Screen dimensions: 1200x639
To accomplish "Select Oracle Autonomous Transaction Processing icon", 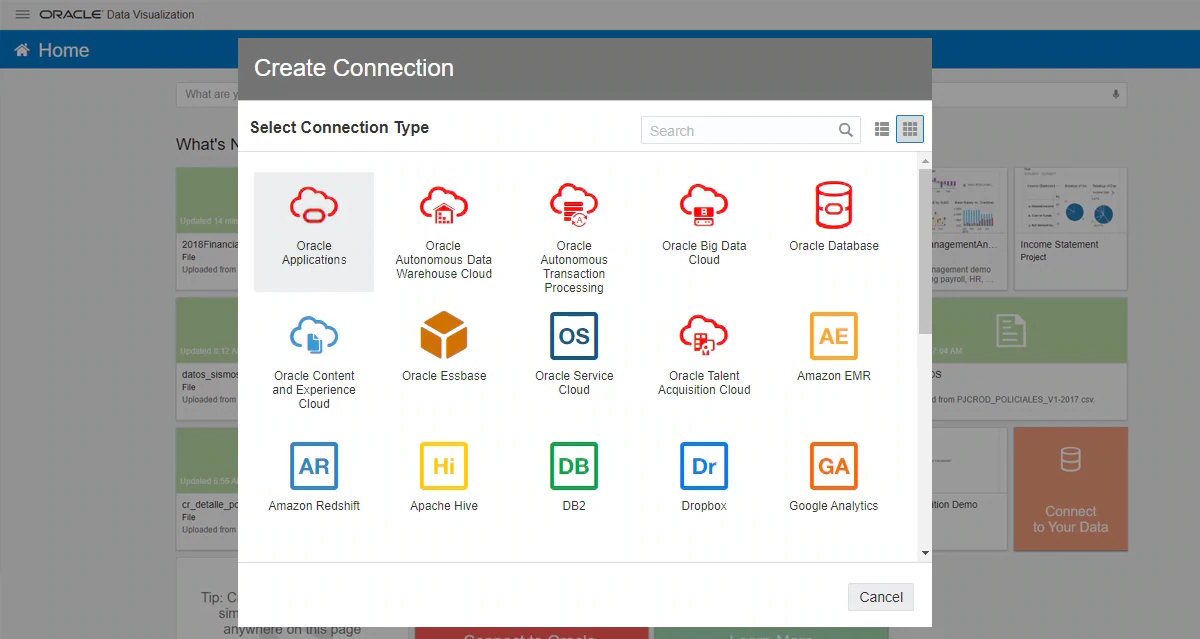I will click(574, 207).
